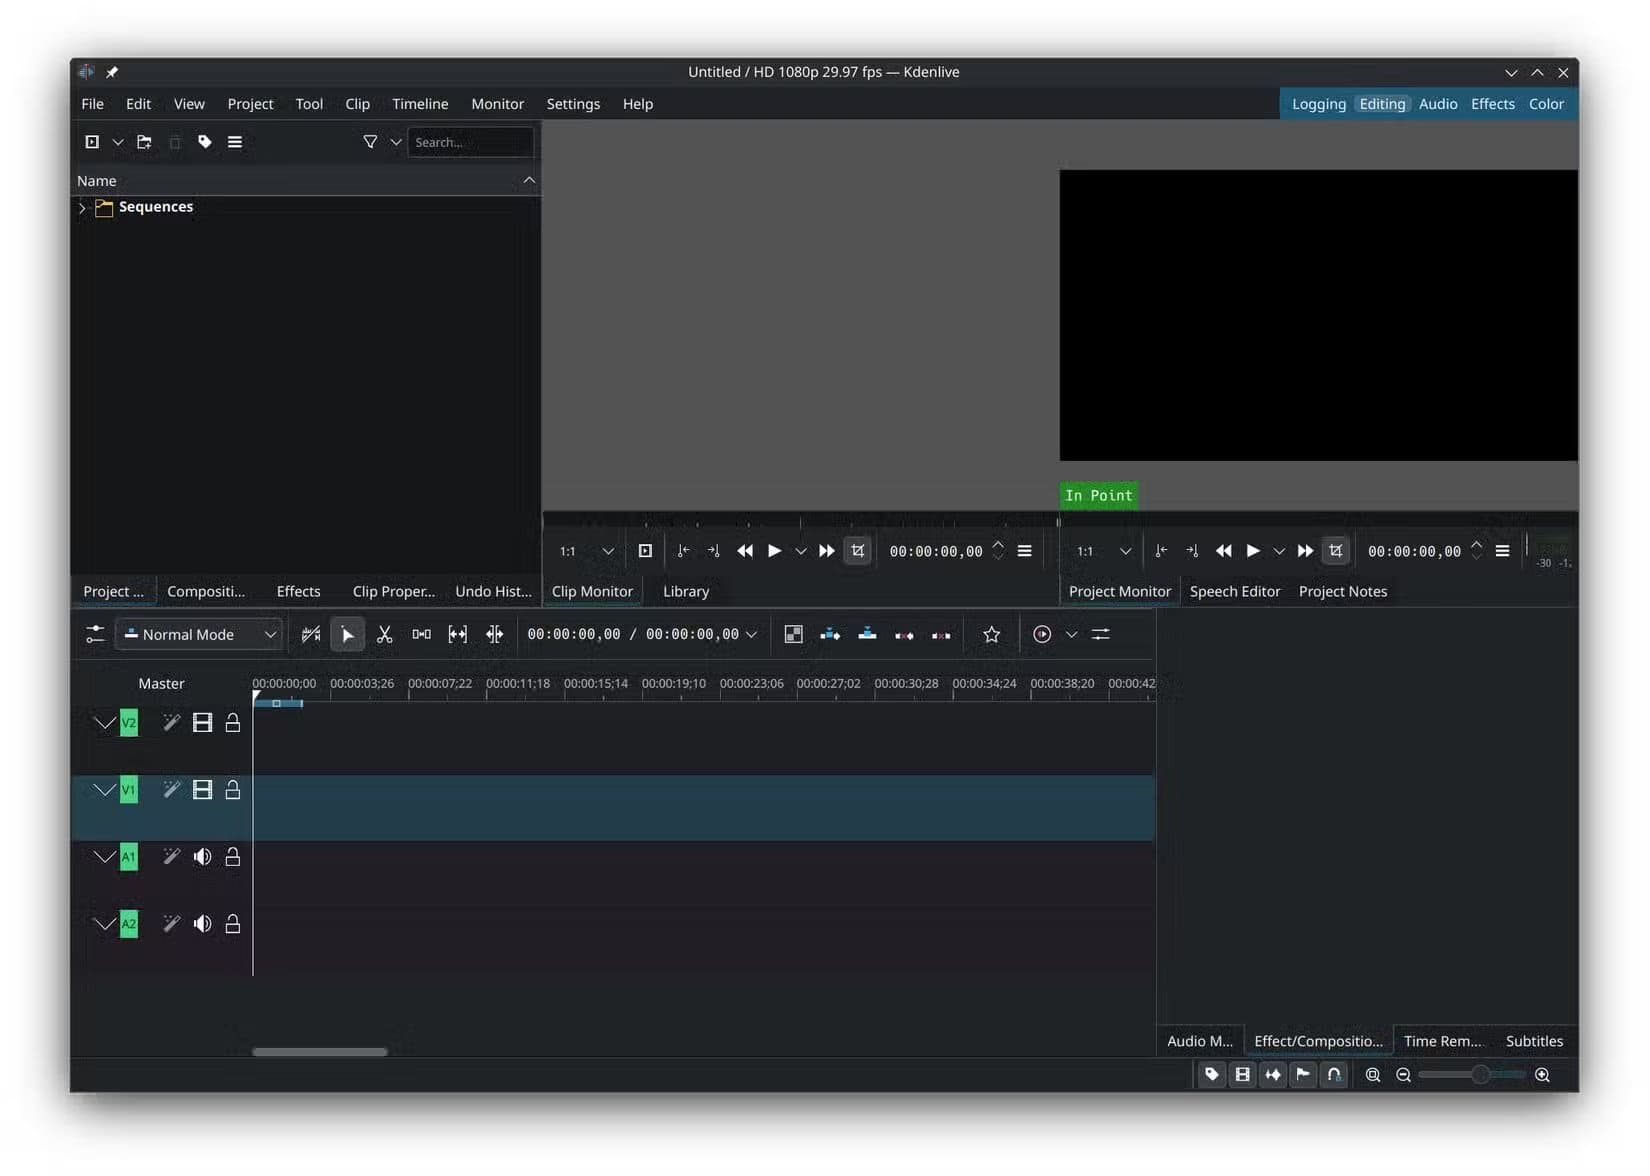Open the Timeline menu
This screenshot has height=1176, width=1650.
420,104
